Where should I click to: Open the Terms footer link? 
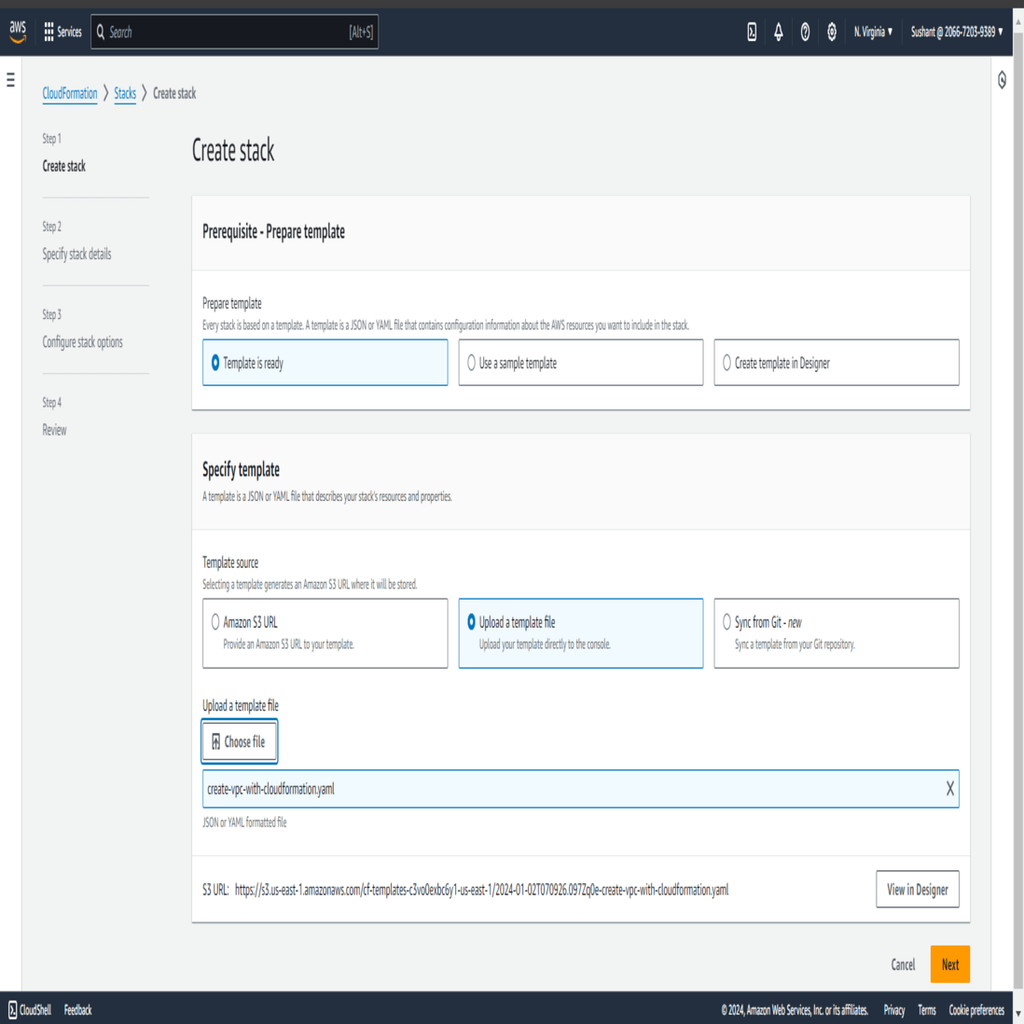[x=927, y=1010]
